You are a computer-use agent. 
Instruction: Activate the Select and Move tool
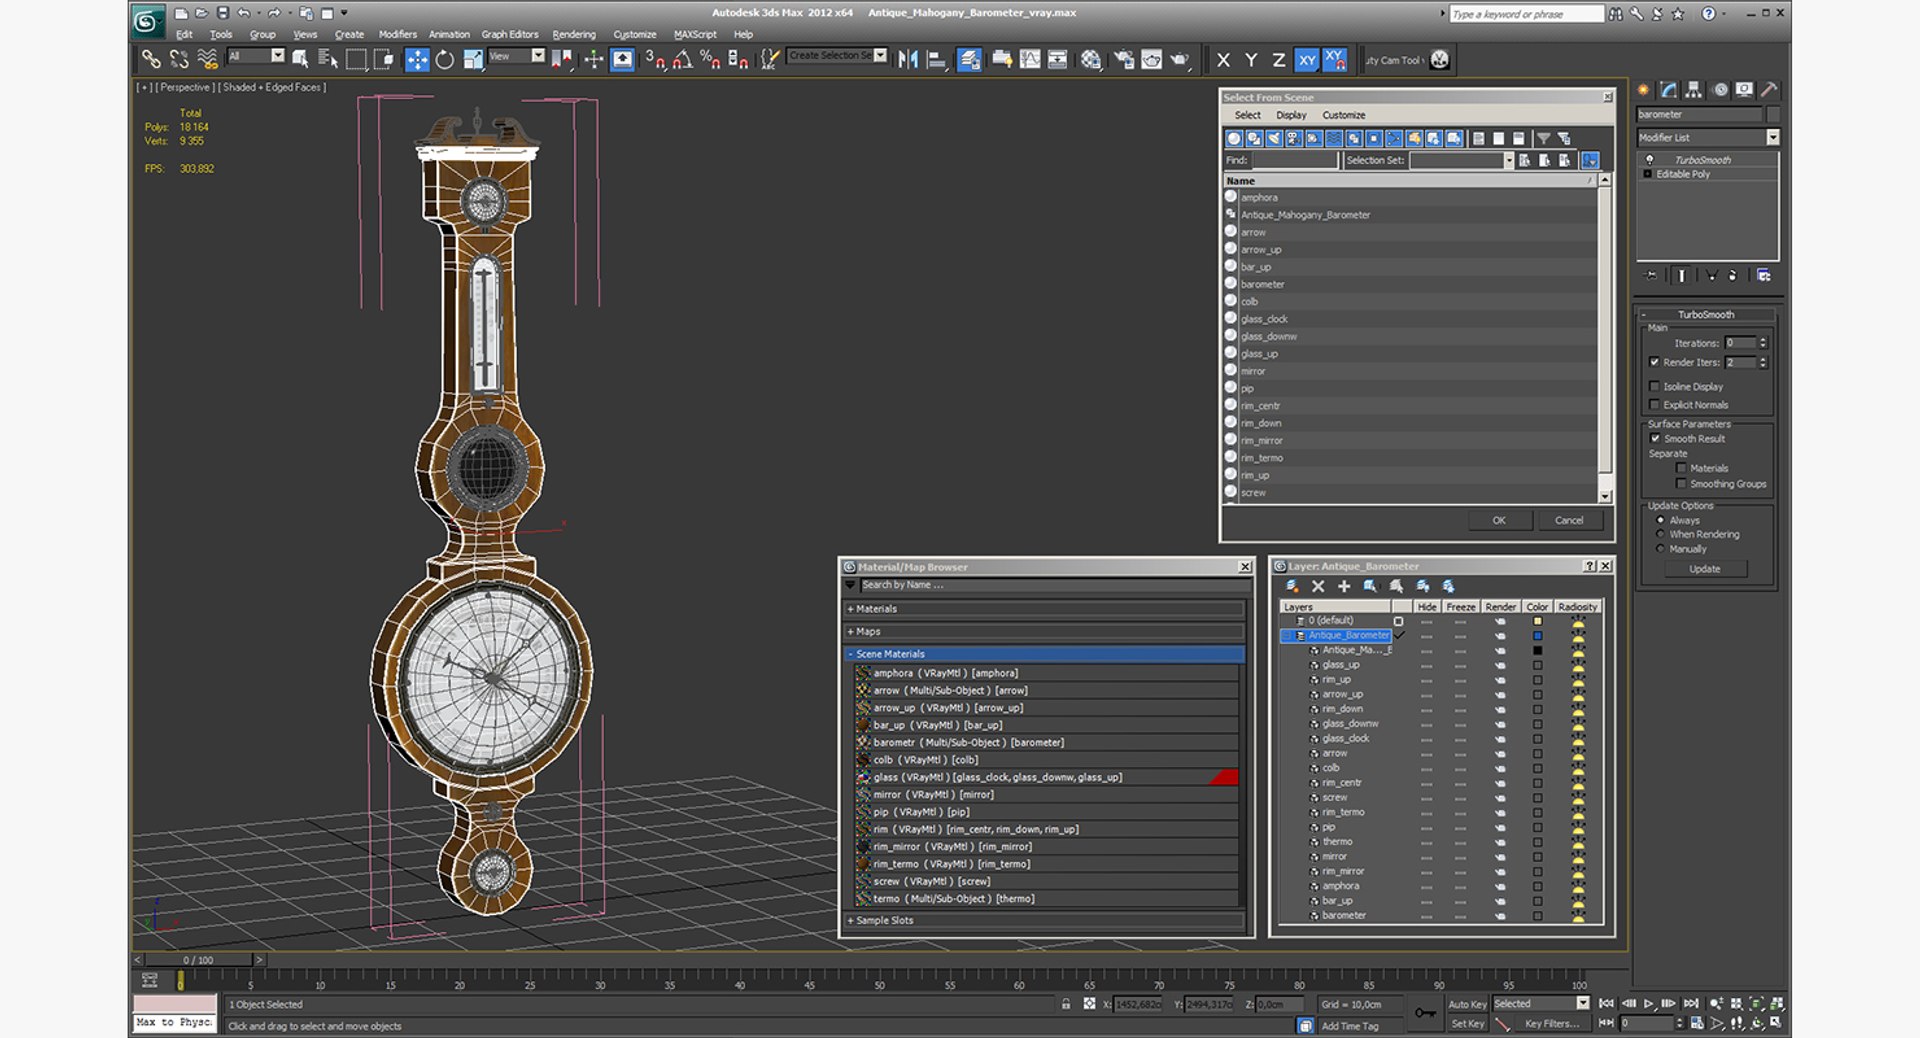[x=417, y=60]
